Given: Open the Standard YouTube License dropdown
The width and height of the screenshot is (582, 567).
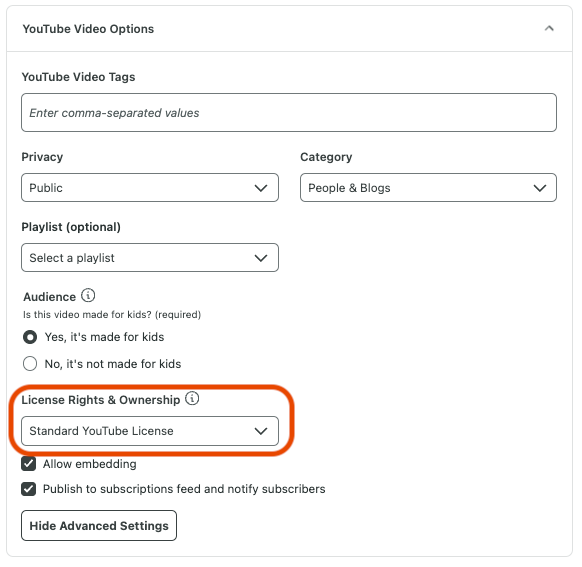Looking at the screenshot, I should coord(150,431).
